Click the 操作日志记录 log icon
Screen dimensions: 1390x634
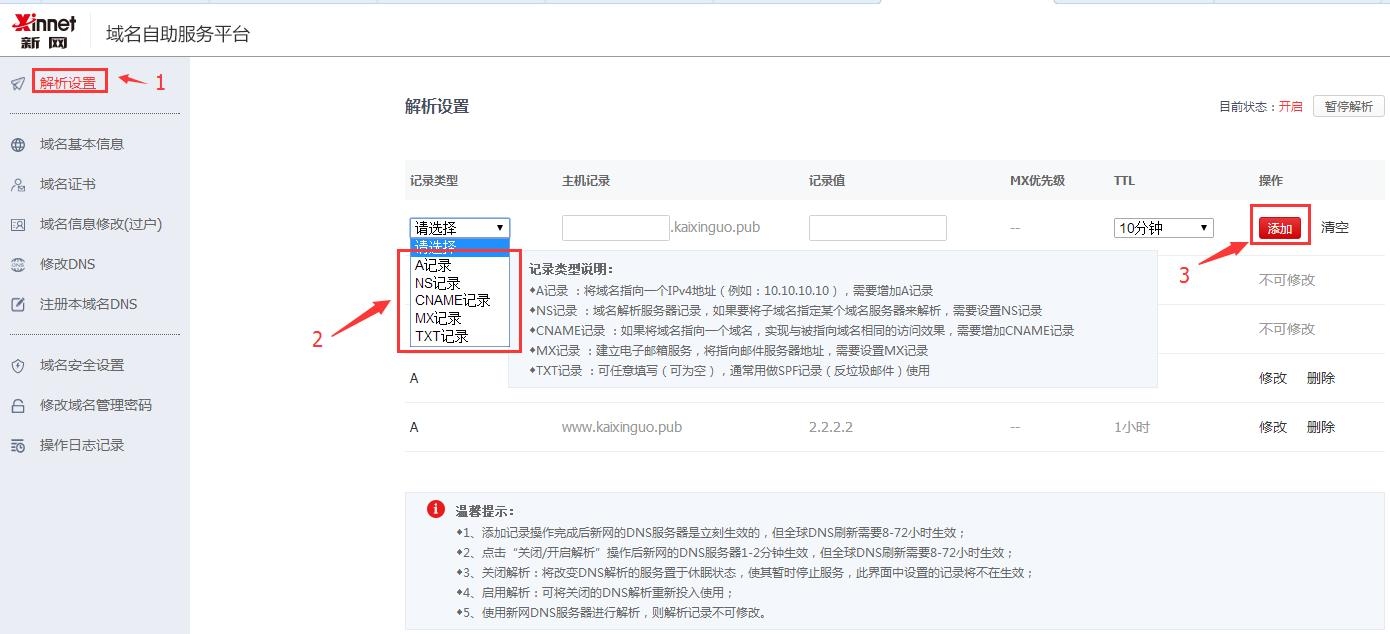[x=17, y=444]
